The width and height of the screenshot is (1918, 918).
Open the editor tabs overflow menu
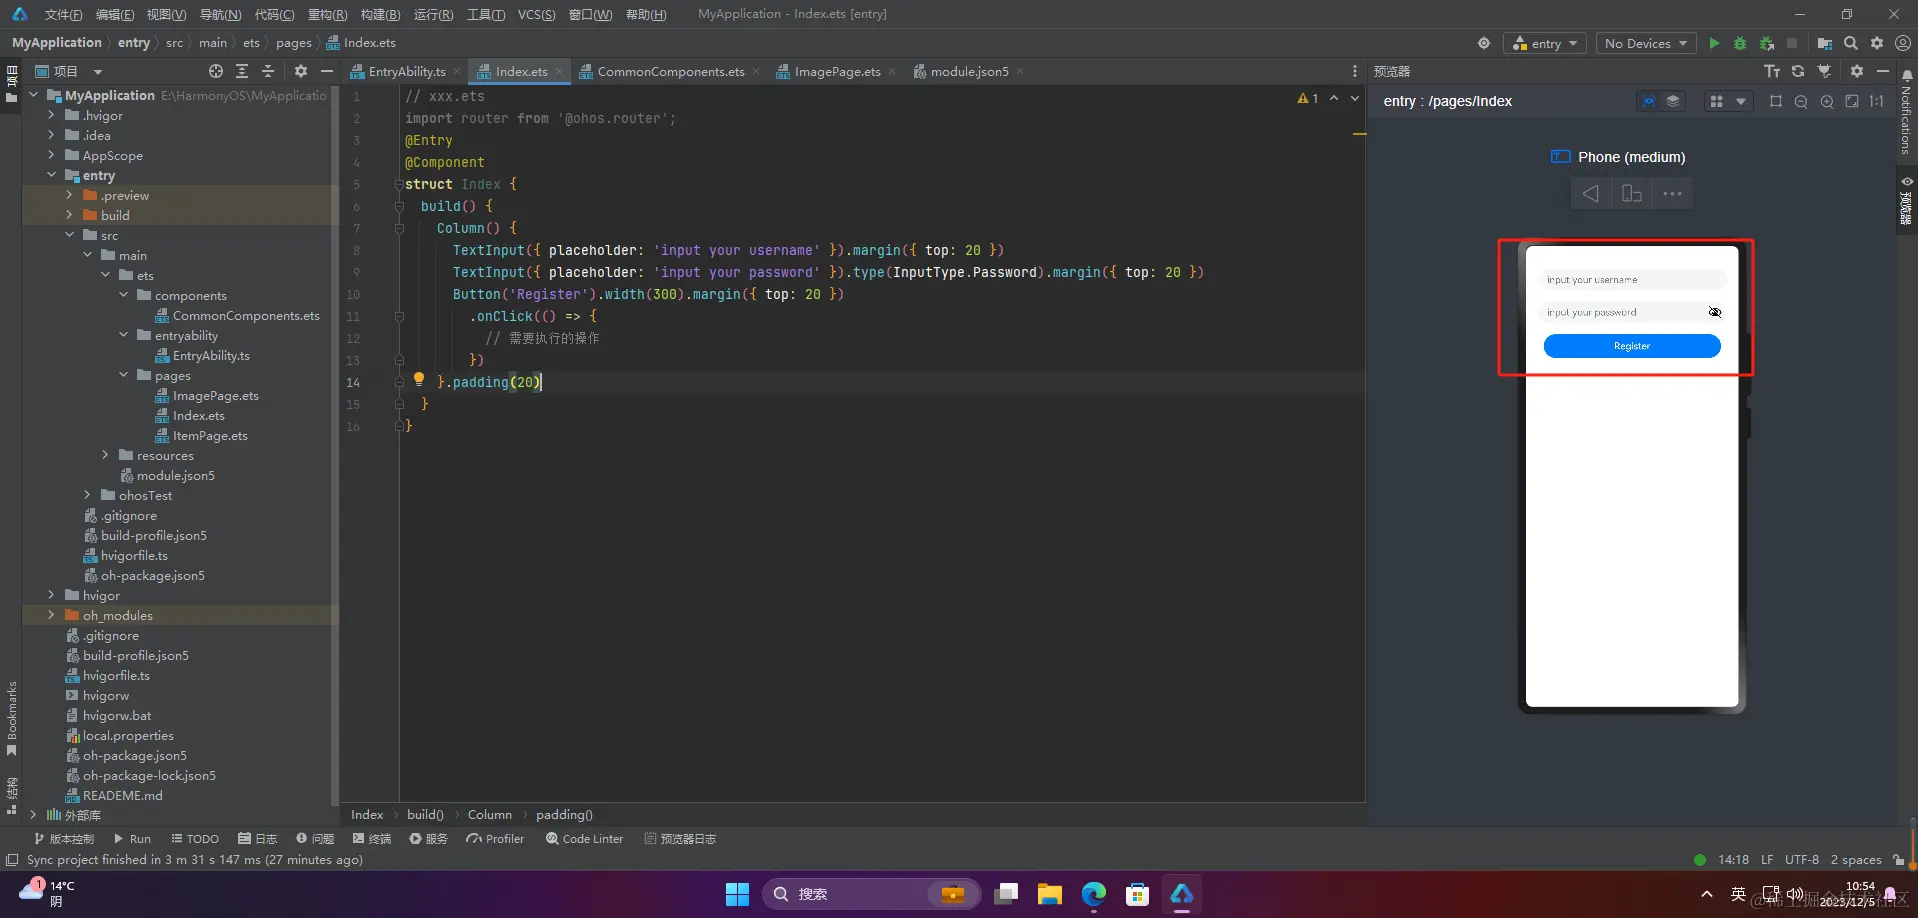1354,71
